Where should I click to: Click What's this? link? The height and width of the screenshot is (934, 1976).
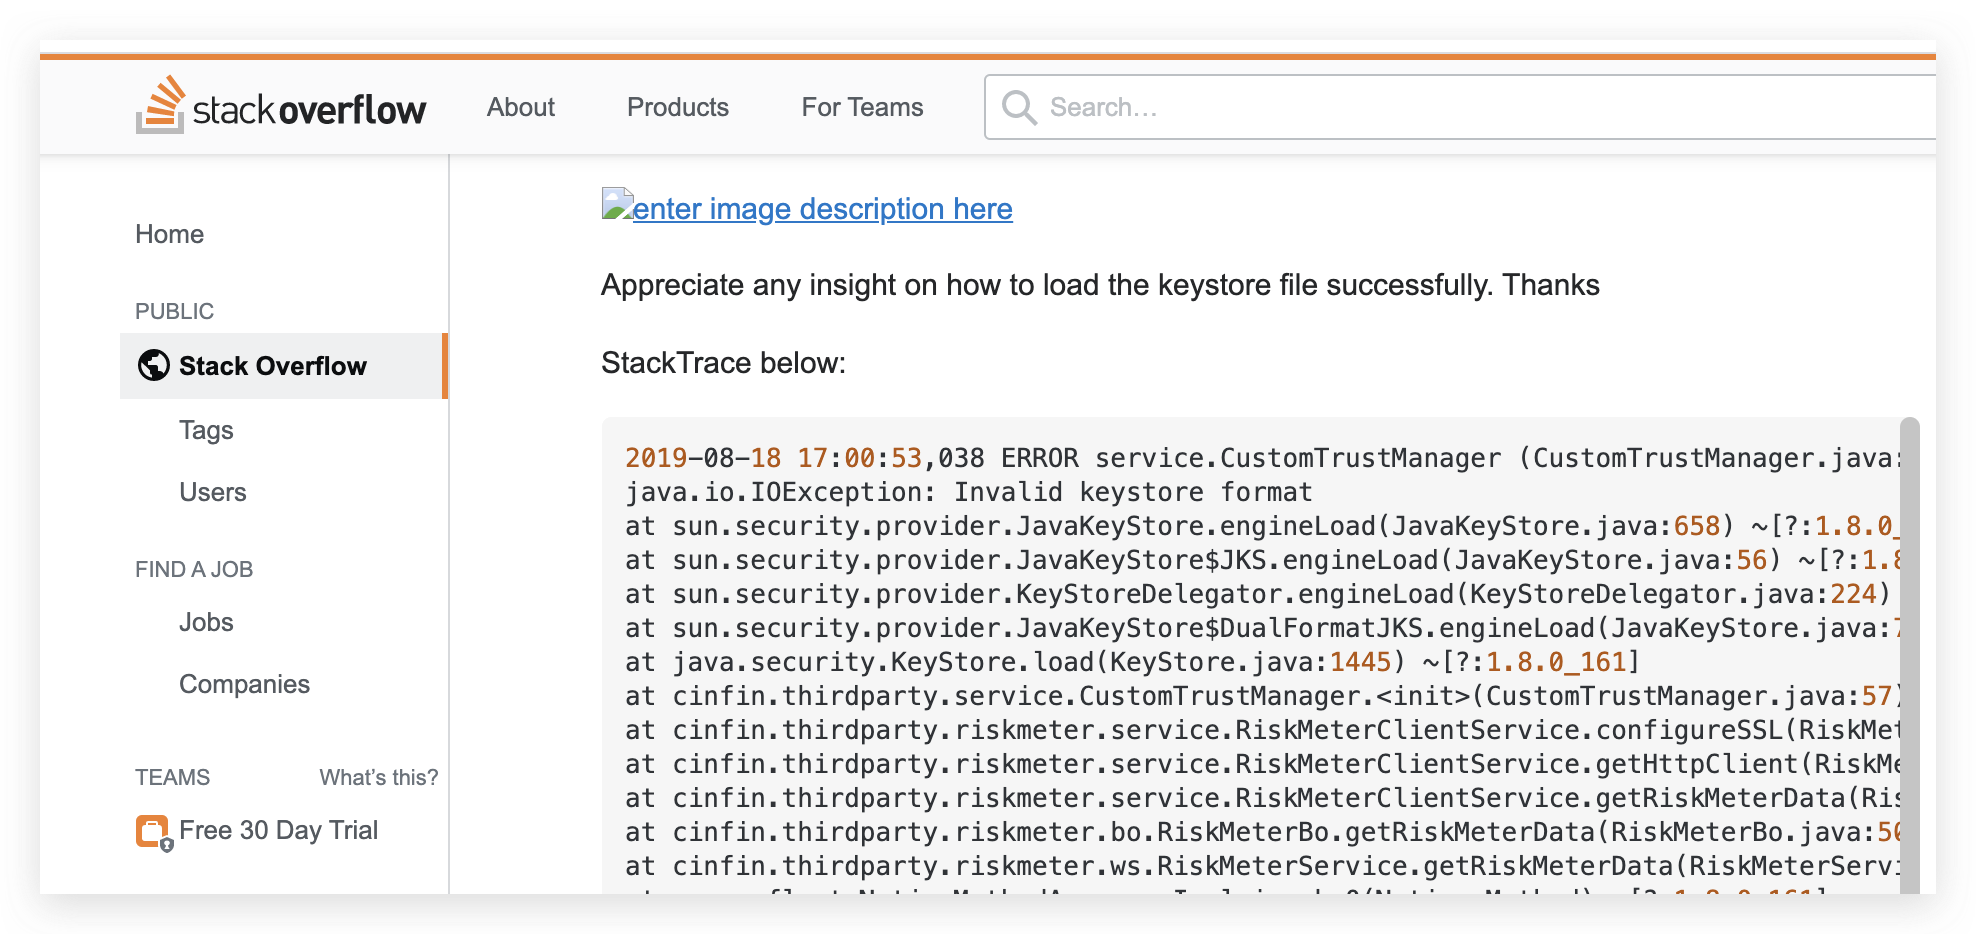pos(379,777)
